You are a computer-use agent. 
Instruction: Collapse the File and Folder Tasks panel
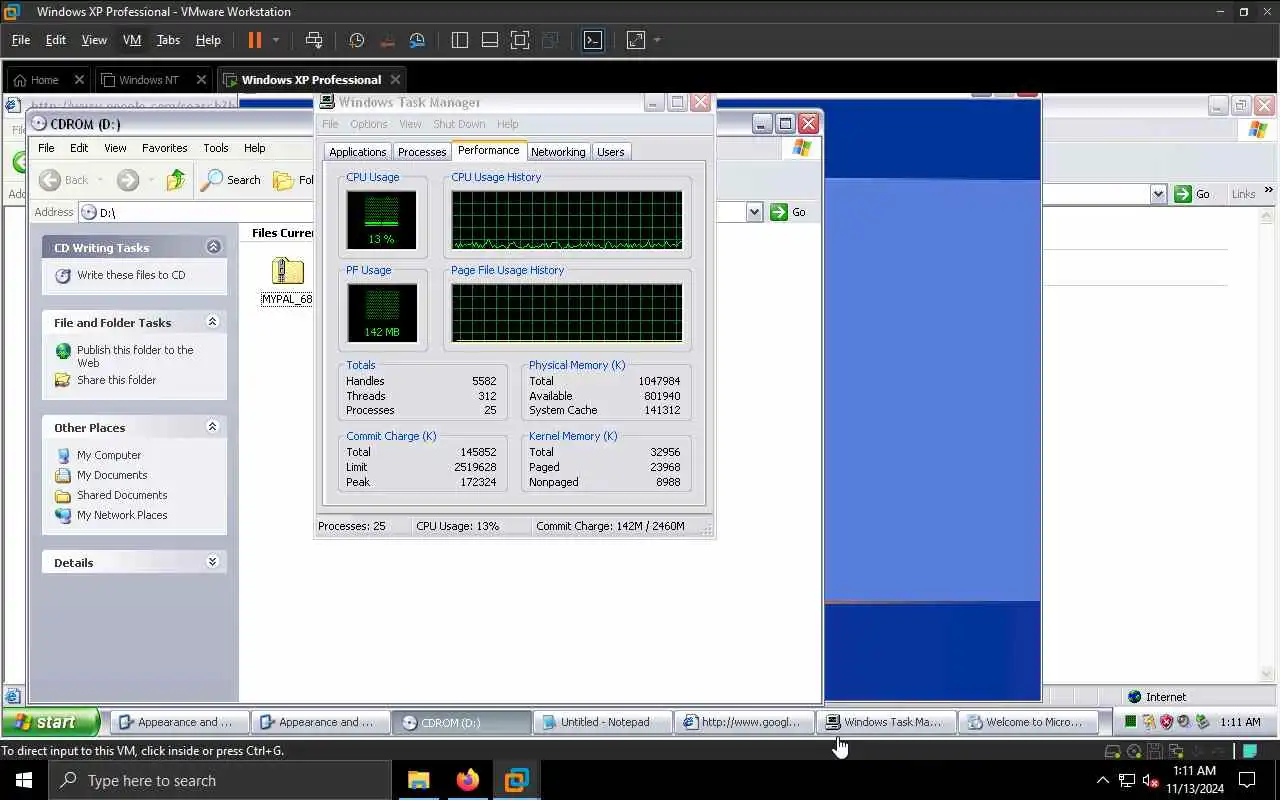[x=213, y=322]
